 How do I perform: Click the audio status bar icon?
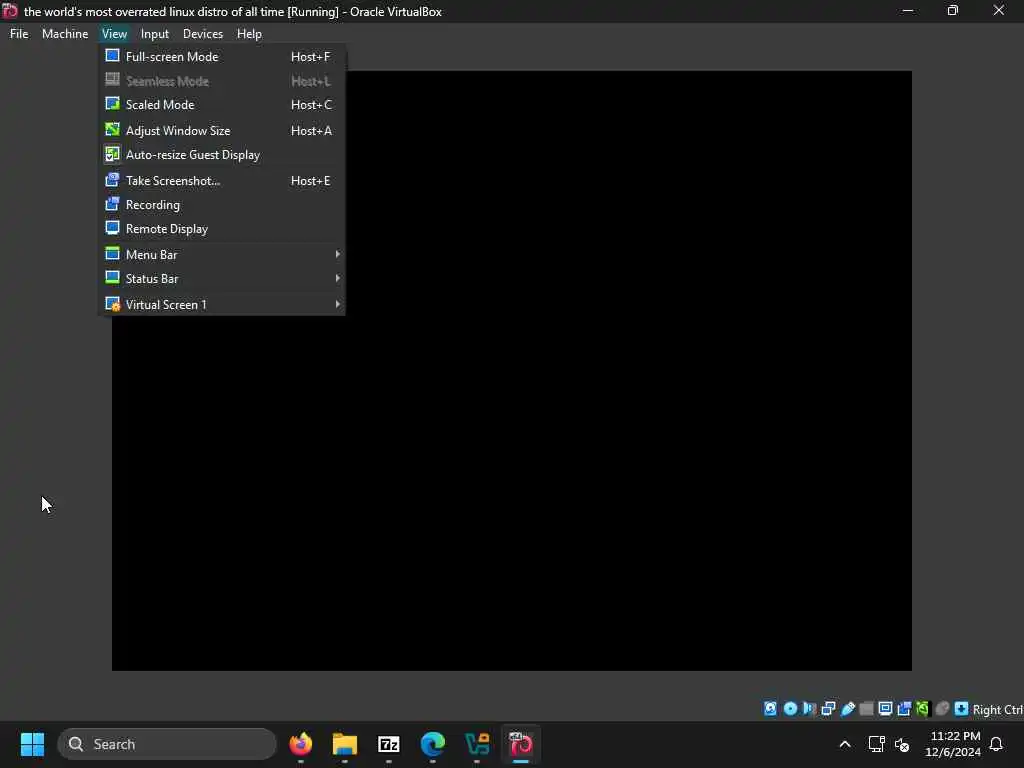click(x=809, y=709)
